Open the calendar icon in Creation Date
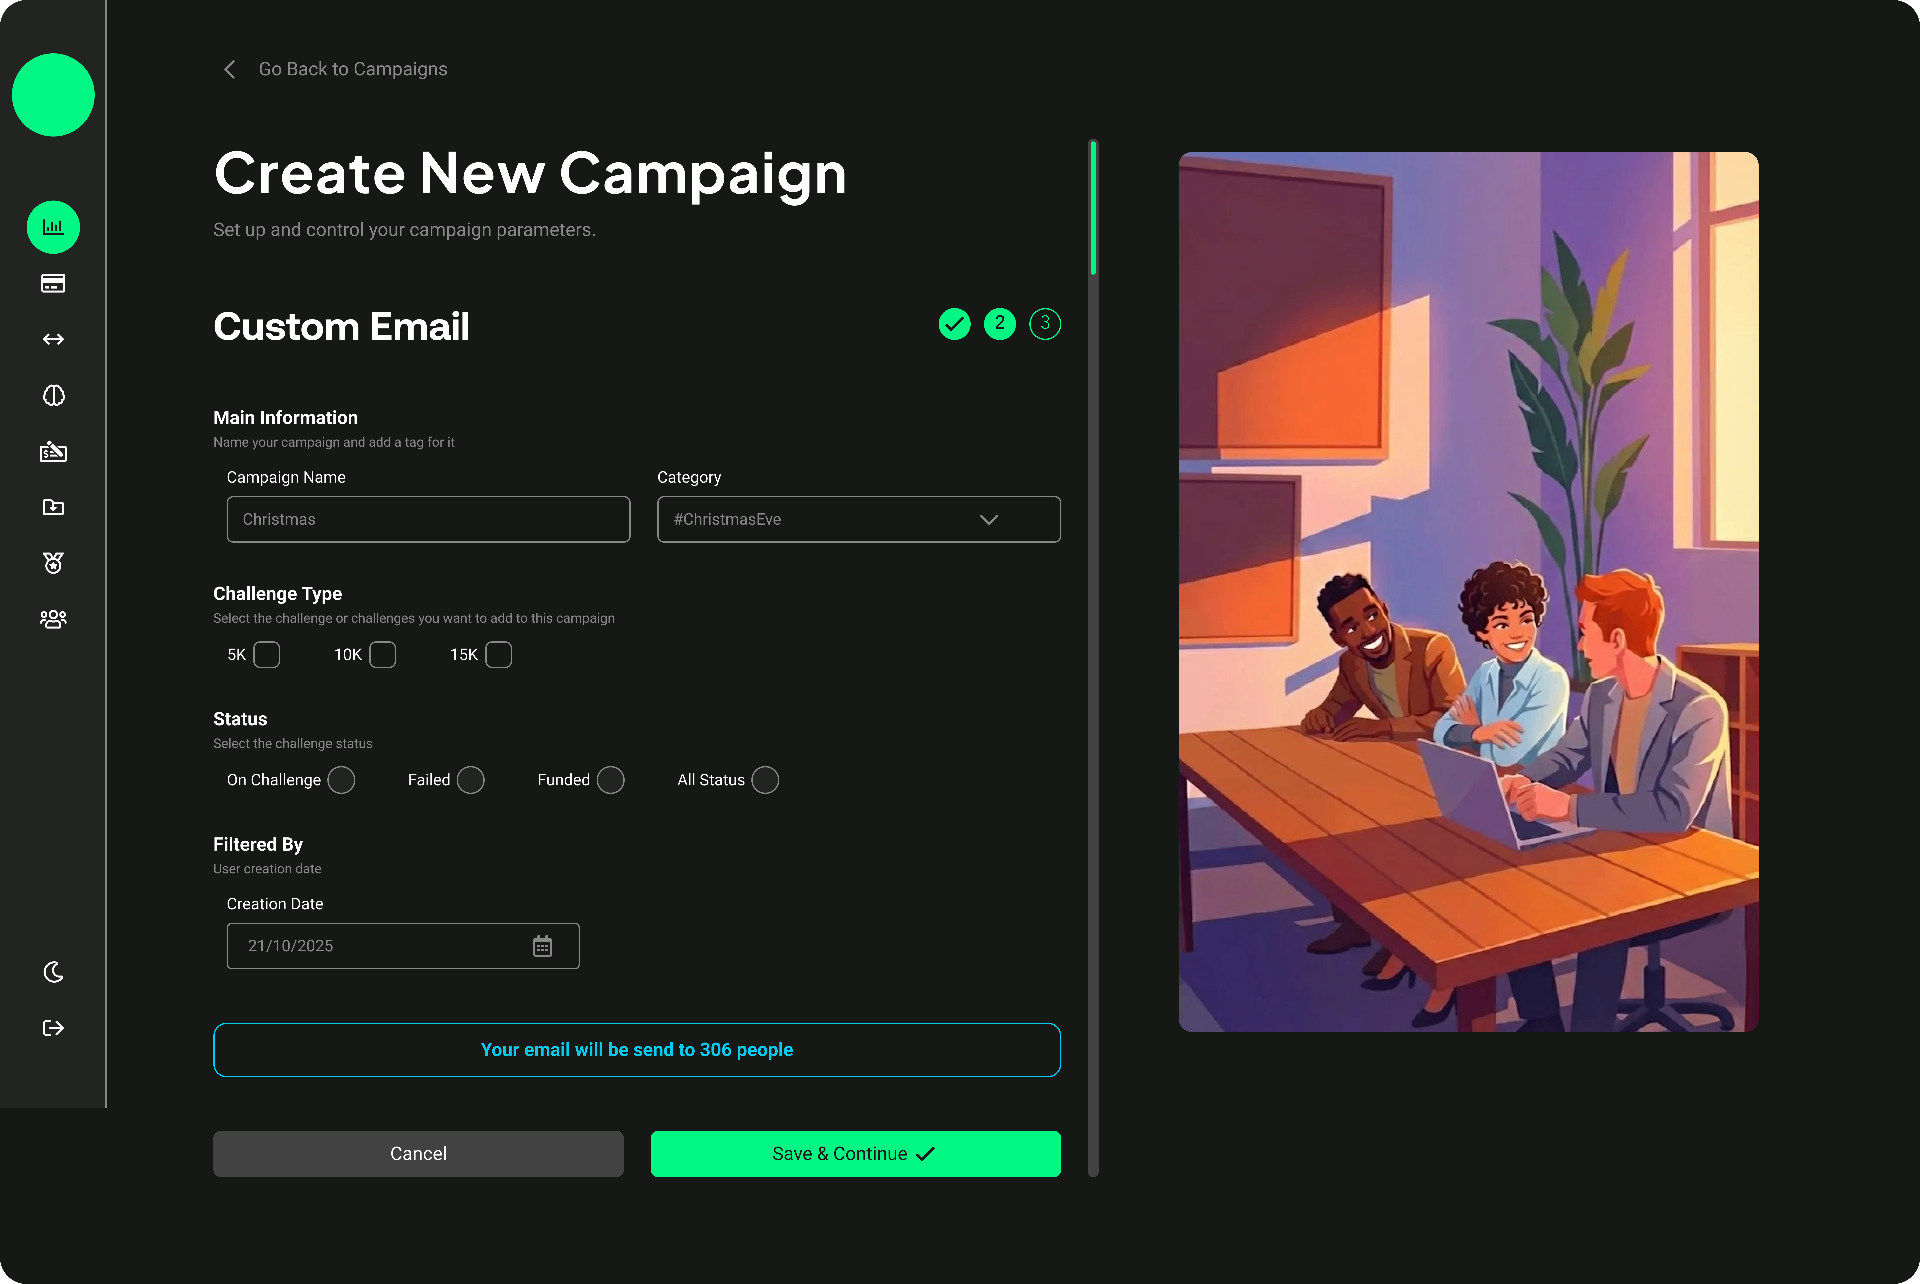1920x1284 pixels. click(x=542, y=946)
